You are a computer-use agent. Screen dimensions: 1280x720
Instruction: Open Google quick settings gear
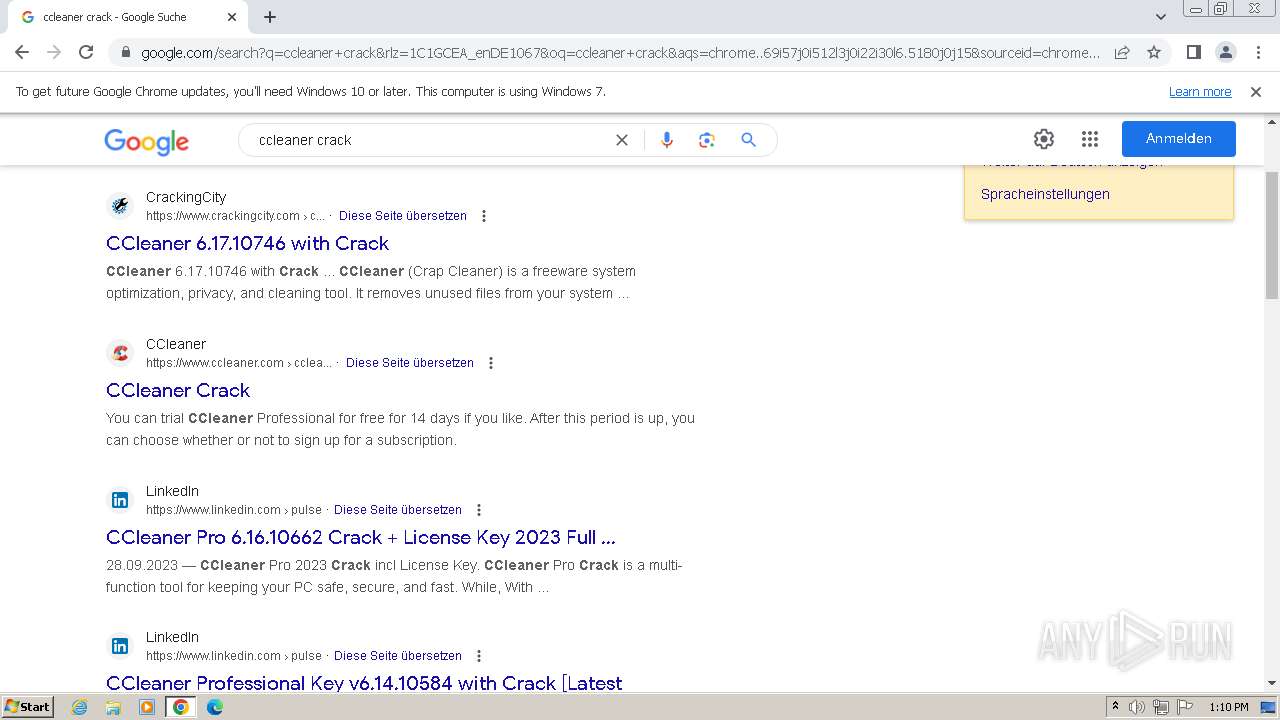(1044, 139)
